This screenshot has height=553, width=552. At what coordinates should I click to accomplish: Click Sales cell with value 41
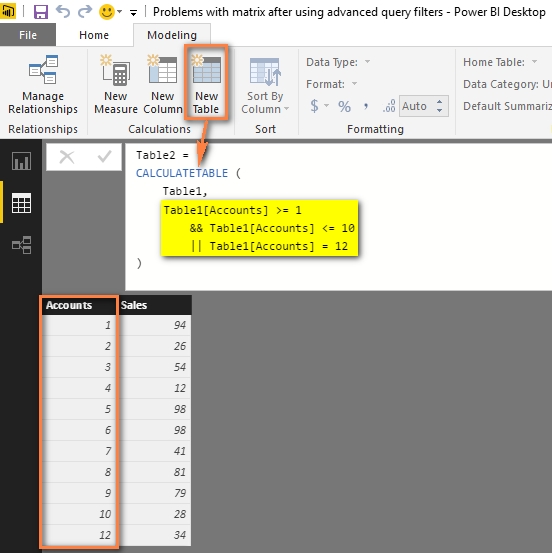(155, 451)
